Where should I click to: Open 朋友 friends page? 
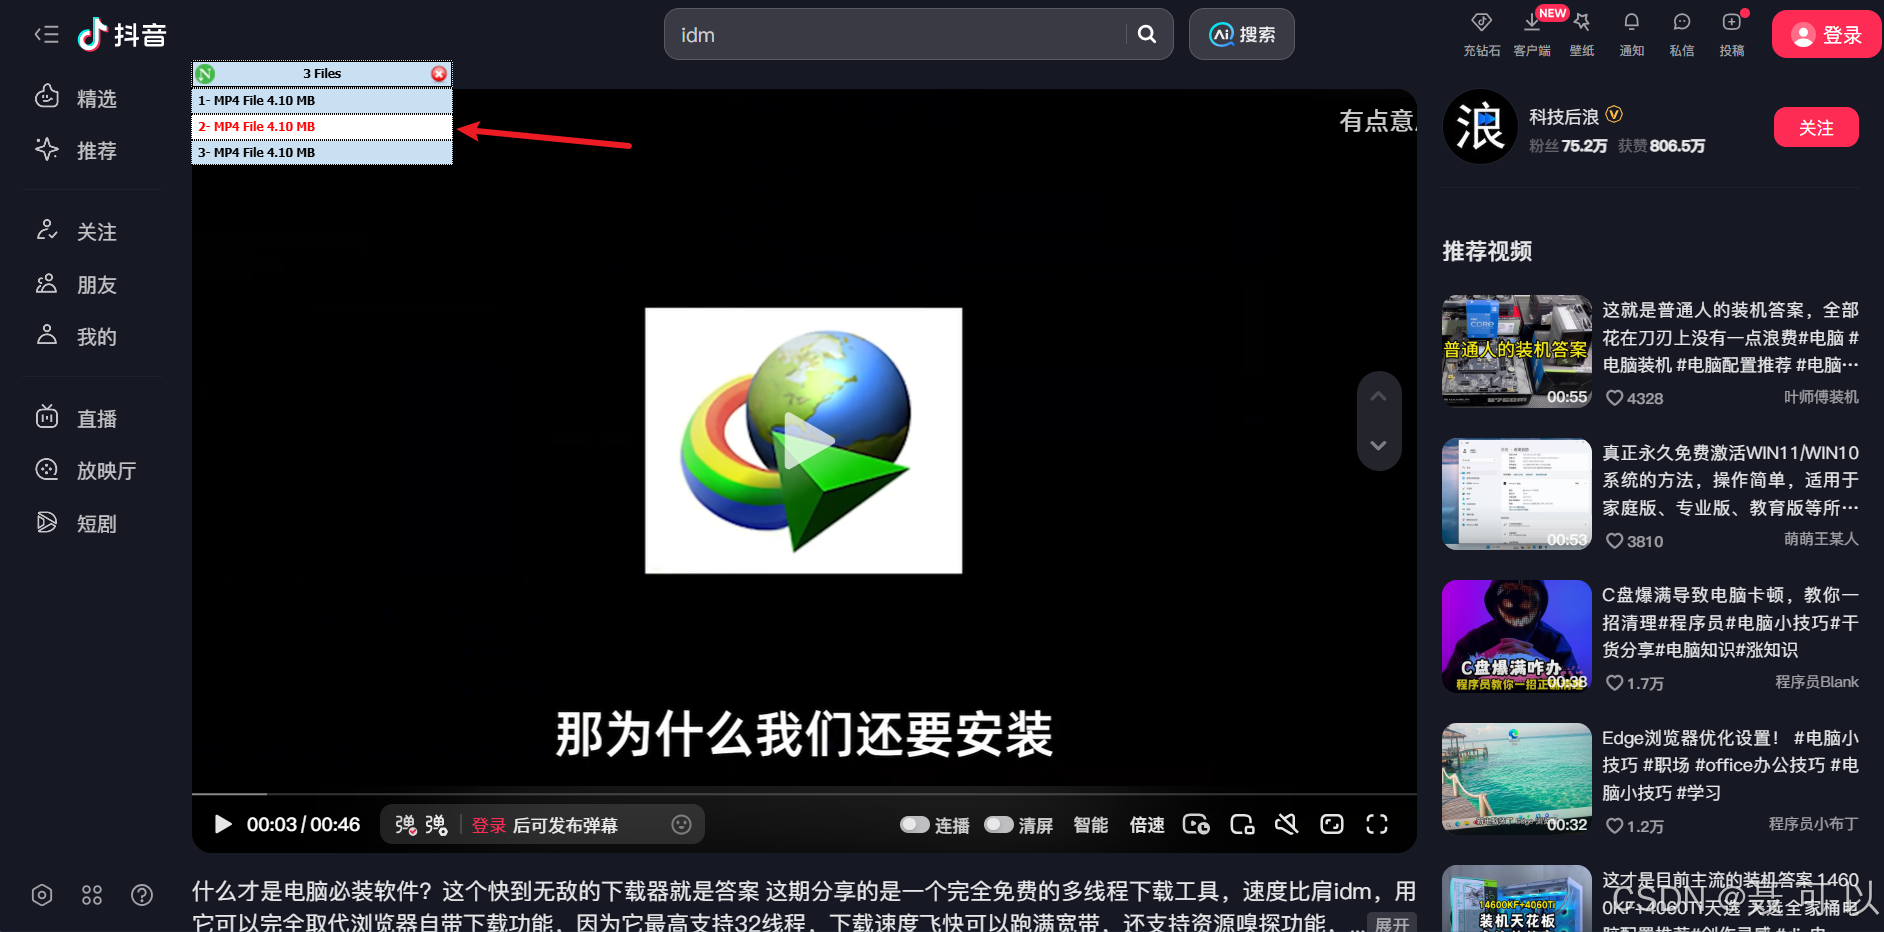[77, 284]
